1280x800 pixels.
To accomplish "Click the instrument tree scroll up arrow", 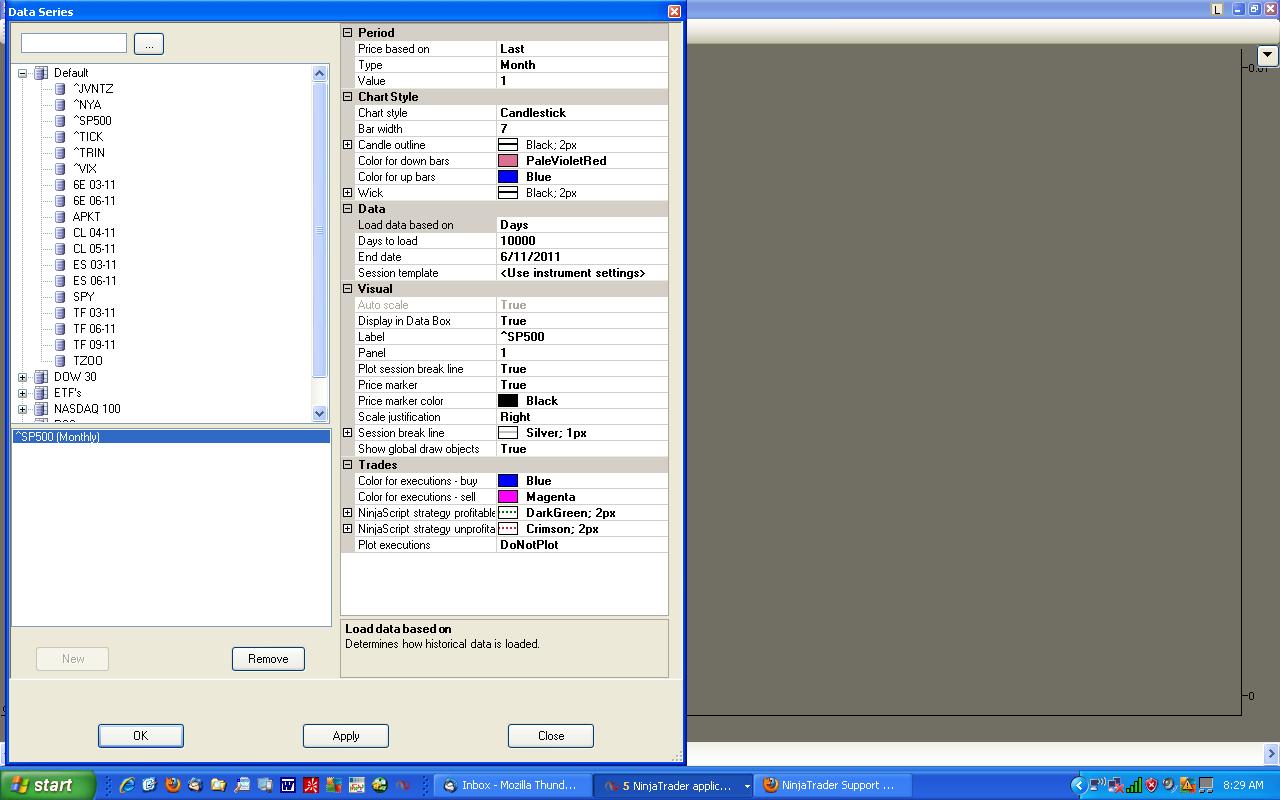I will tap(320, 73).
